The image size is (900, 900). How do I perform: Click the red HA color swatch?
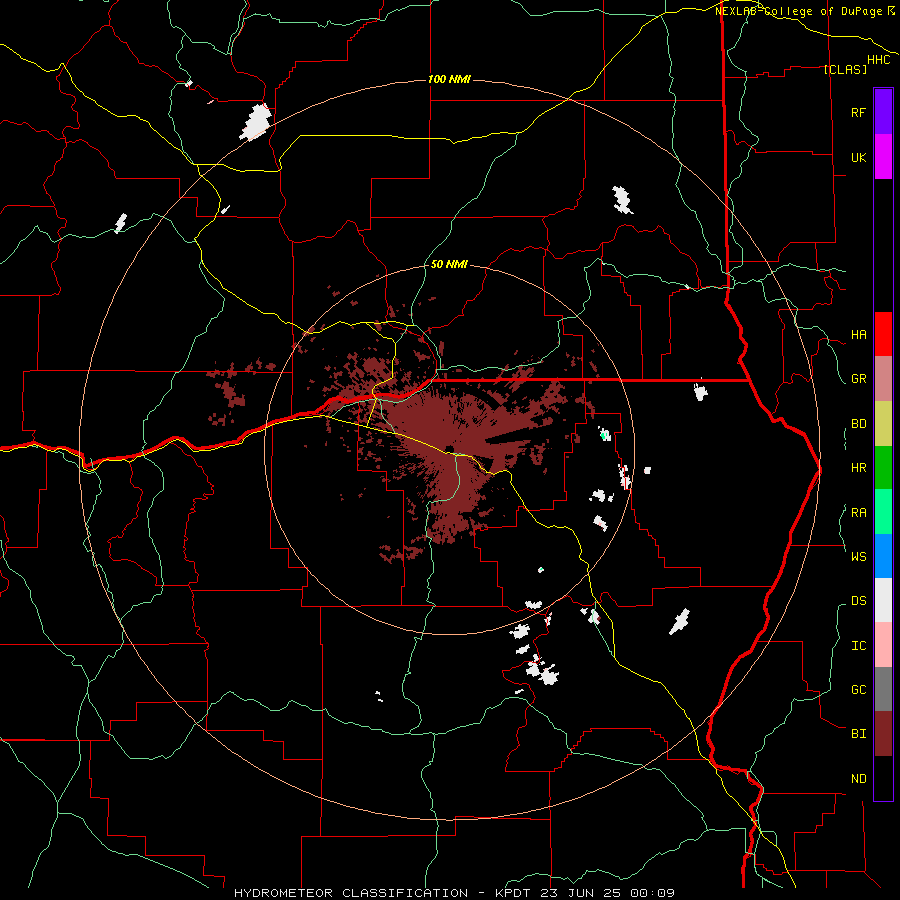(x=883, y=334)
